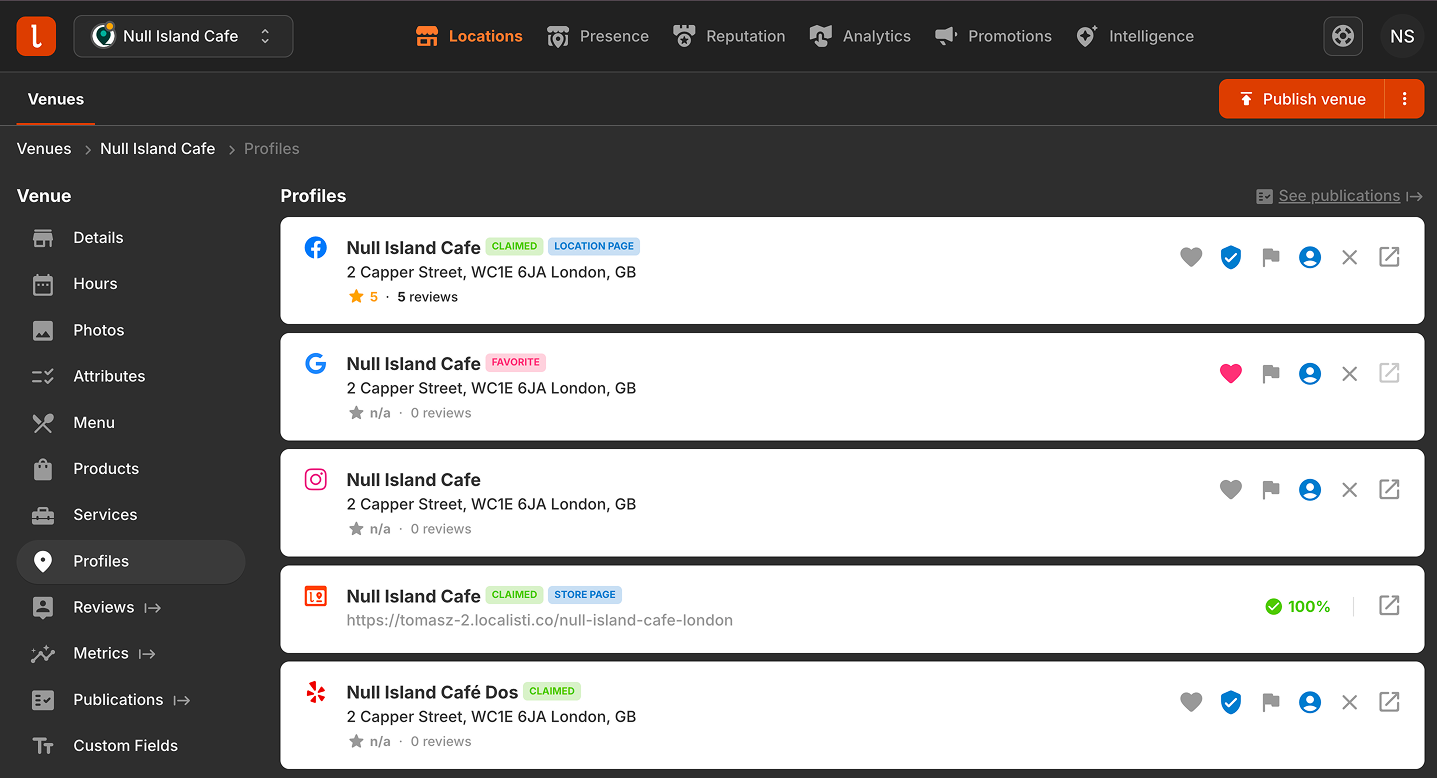Open the Locations section
The image size is (1437, 778).
pos(469,36)
